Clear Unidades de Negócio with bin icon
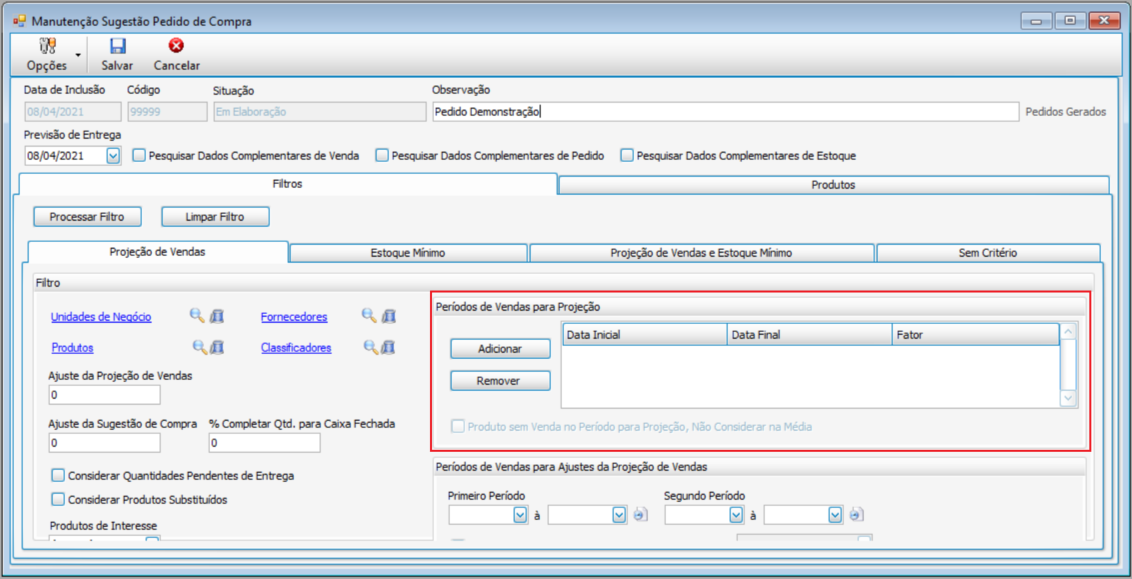The height and width of the screenshot is (579, 1132). pyautogui.click(x=217, y=315)
